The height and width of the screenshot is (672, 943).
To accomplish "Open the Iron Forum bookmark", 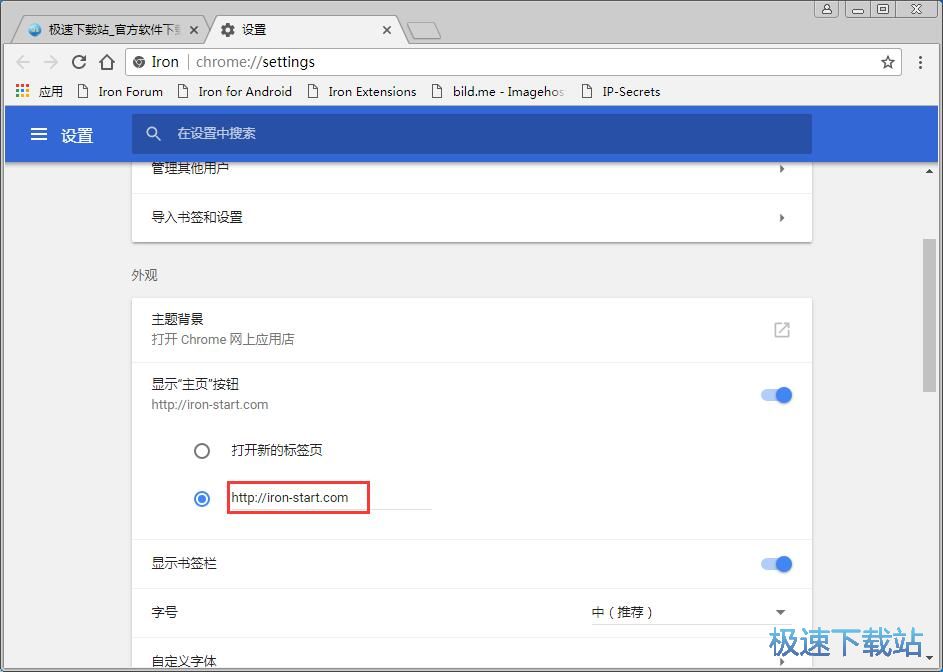I will point(120,91).
